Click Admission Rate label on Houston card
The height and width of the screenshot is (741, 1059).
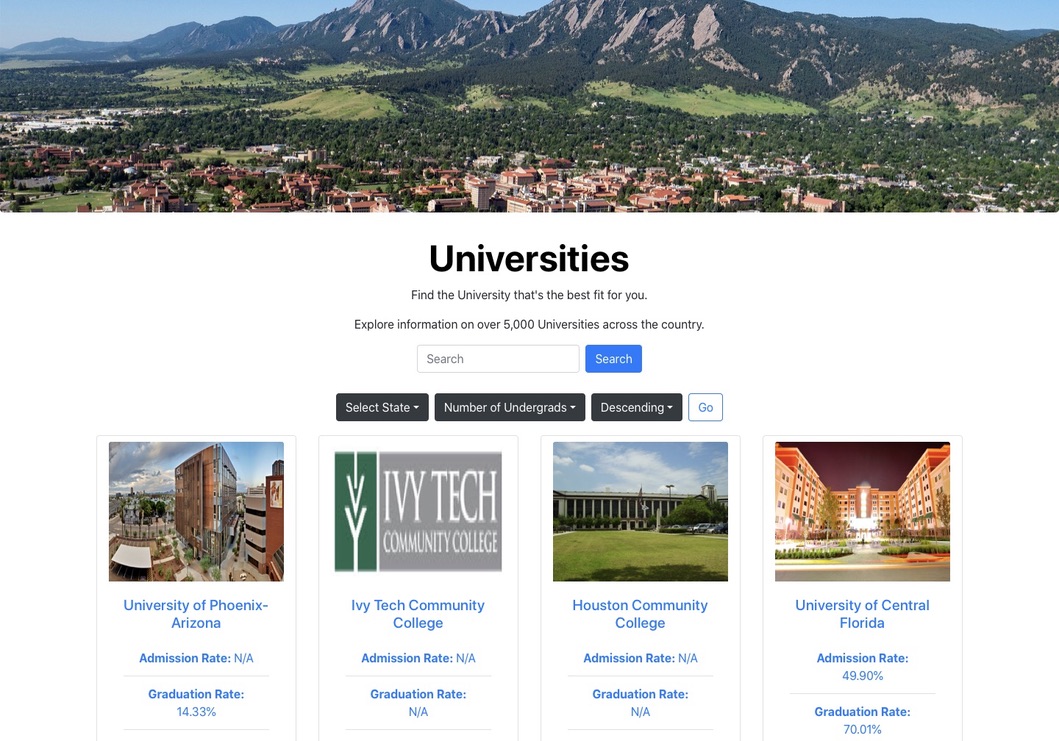tap(629, 658)
